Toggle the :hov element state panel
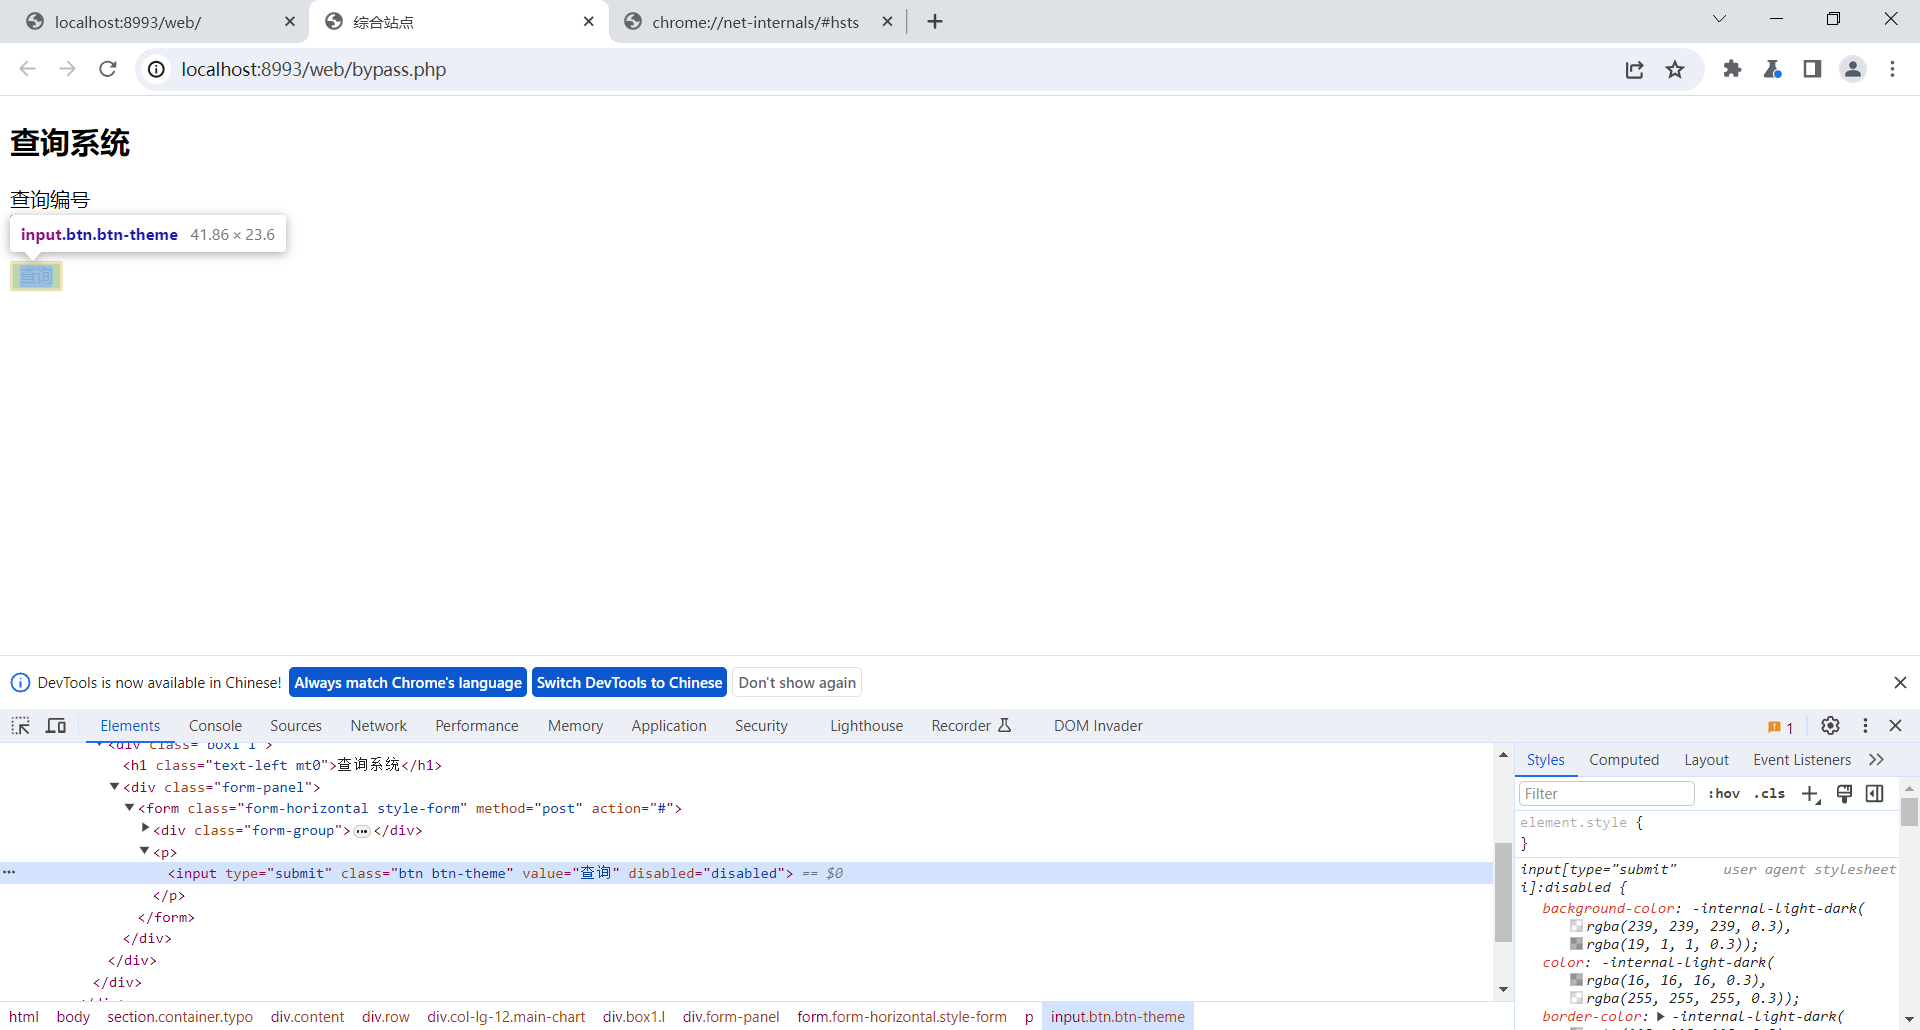 tap(1723, 794)
